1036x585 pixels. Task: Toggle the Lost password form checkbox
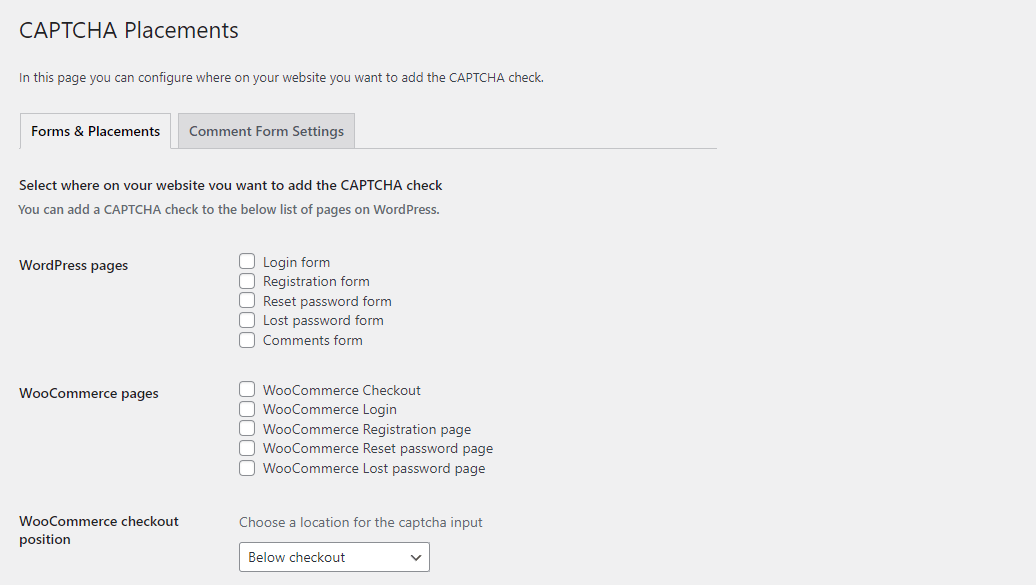pyautogui.click(x=247, y=320)
